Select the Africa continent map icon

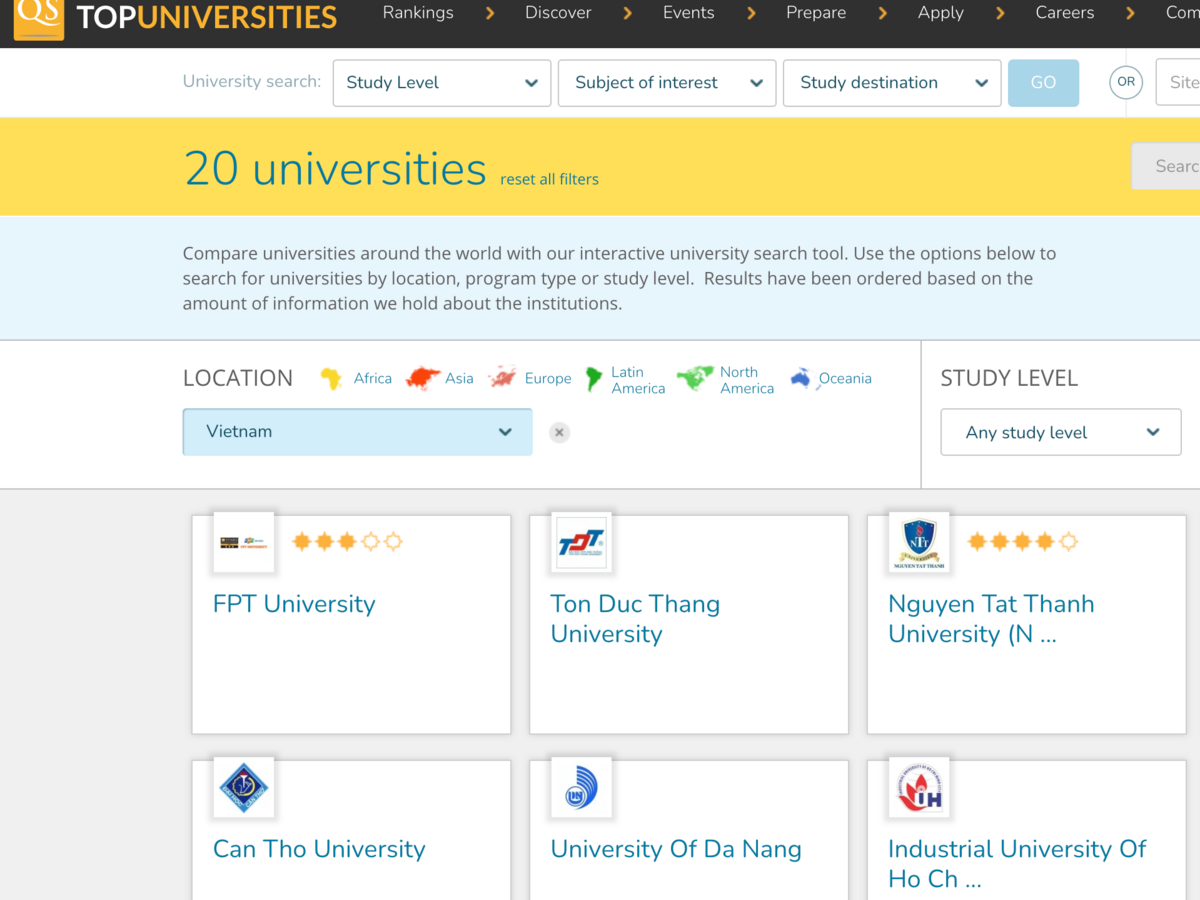(x=331, y=379)
